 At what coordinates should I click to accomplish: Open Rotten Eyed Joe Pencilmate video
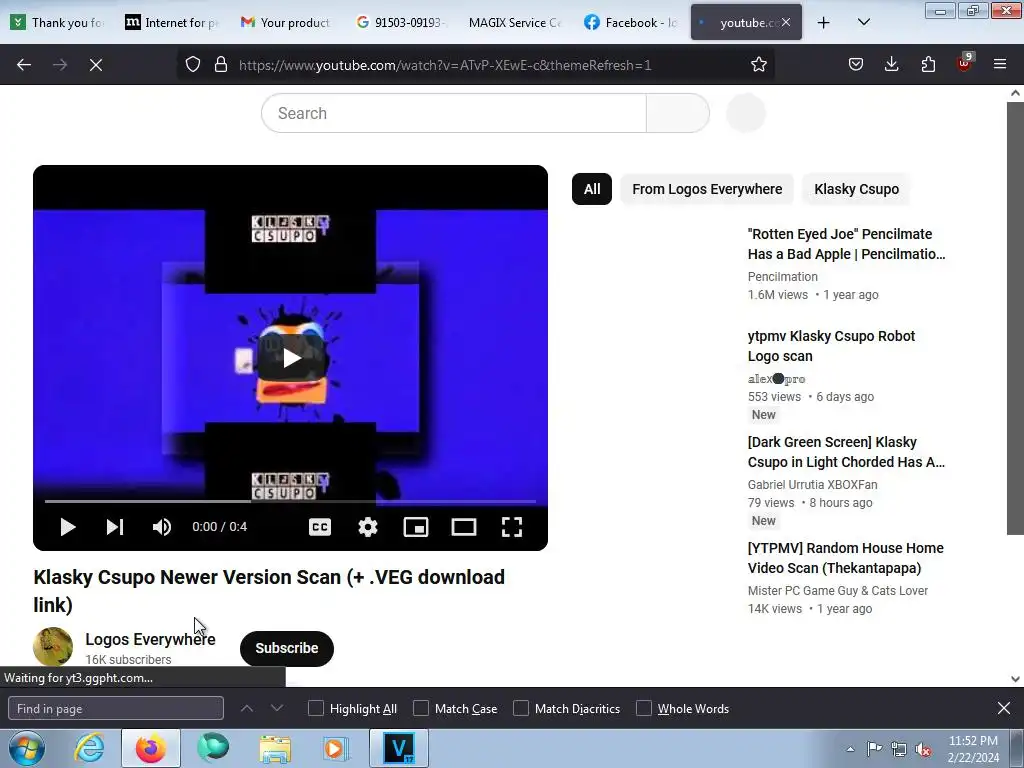[846, 244]
